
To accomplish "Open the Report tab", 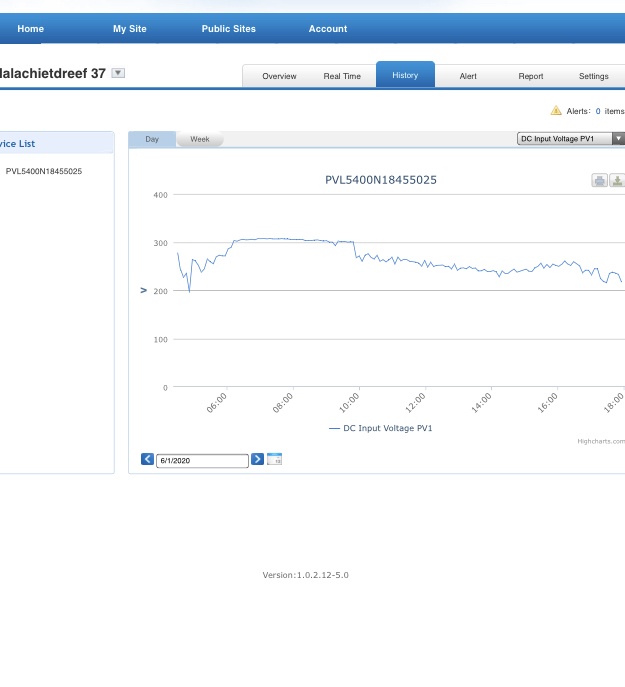I will click(x=531, y=76).
